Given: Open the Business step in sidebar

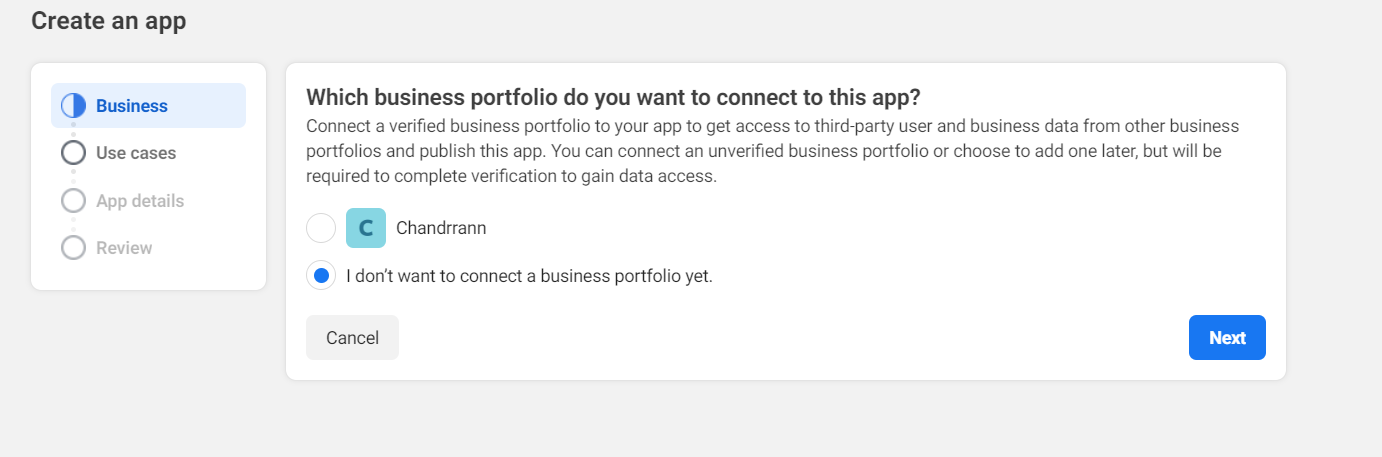Looking at the screenshot, I should click(x=132, y=106).
